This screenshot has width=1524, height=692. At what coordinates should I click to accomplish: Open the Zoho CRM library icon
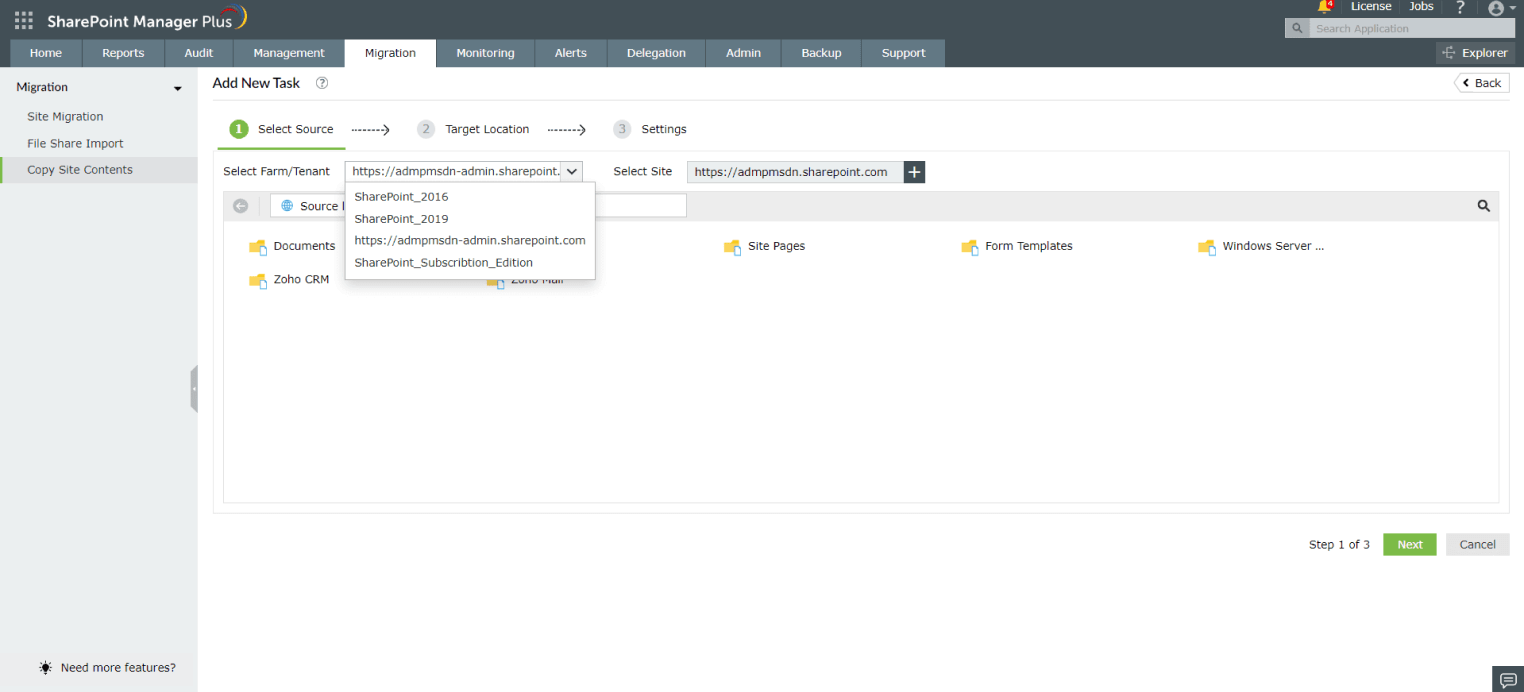tap(258, 281)
